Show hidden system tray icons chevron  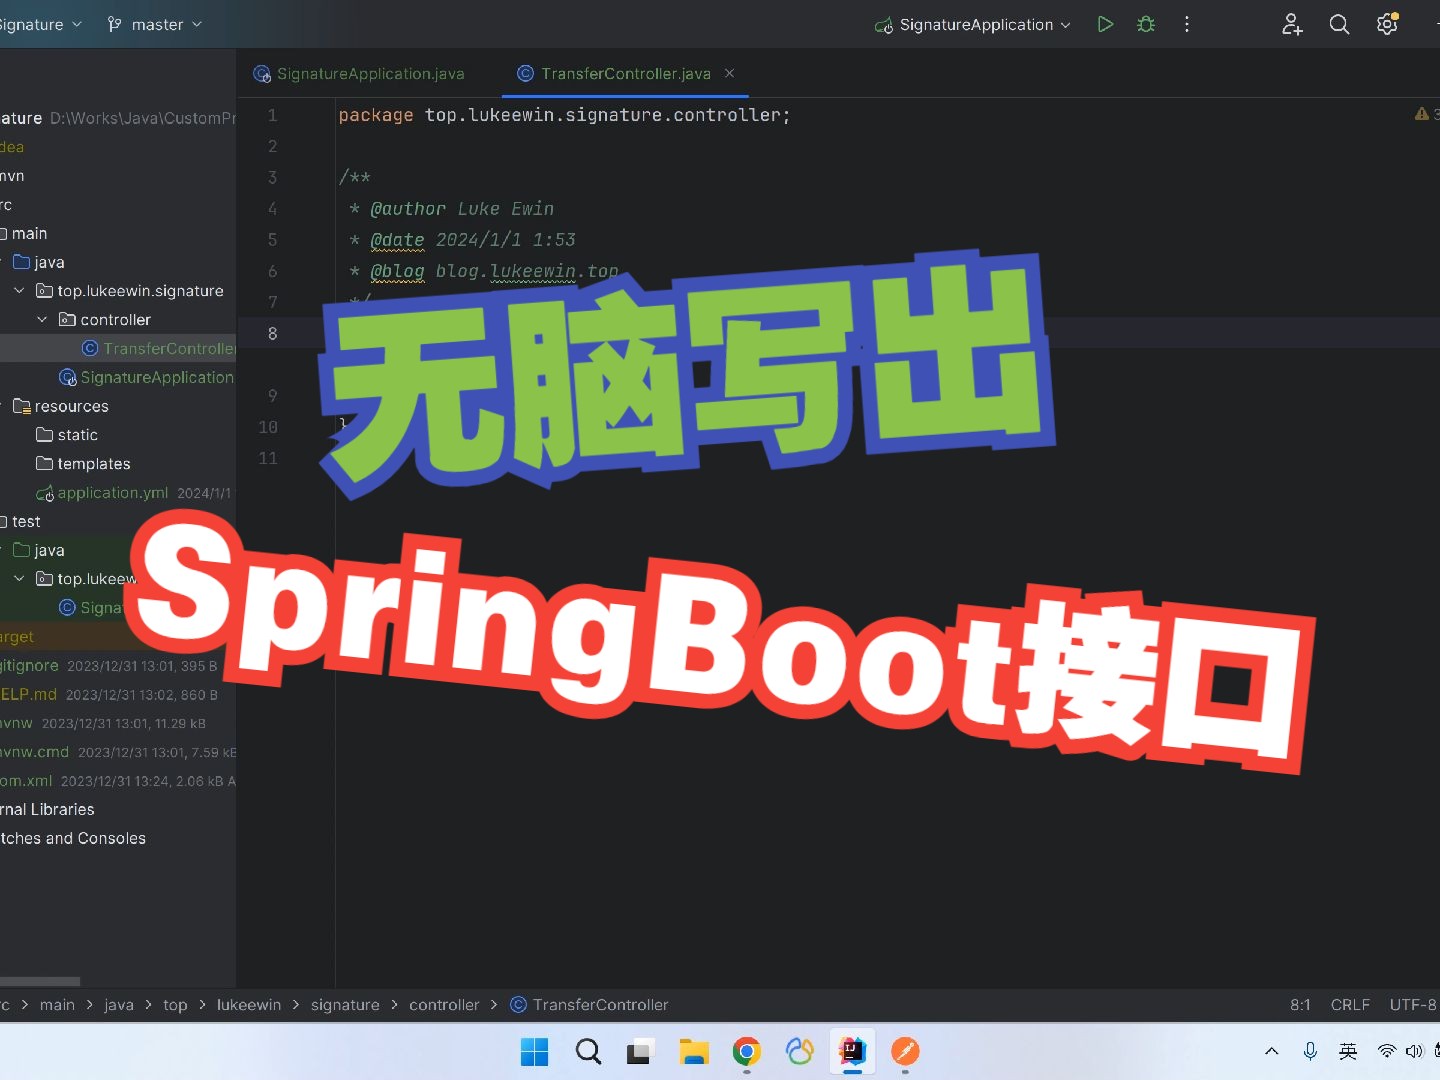click(1271, 1051)
